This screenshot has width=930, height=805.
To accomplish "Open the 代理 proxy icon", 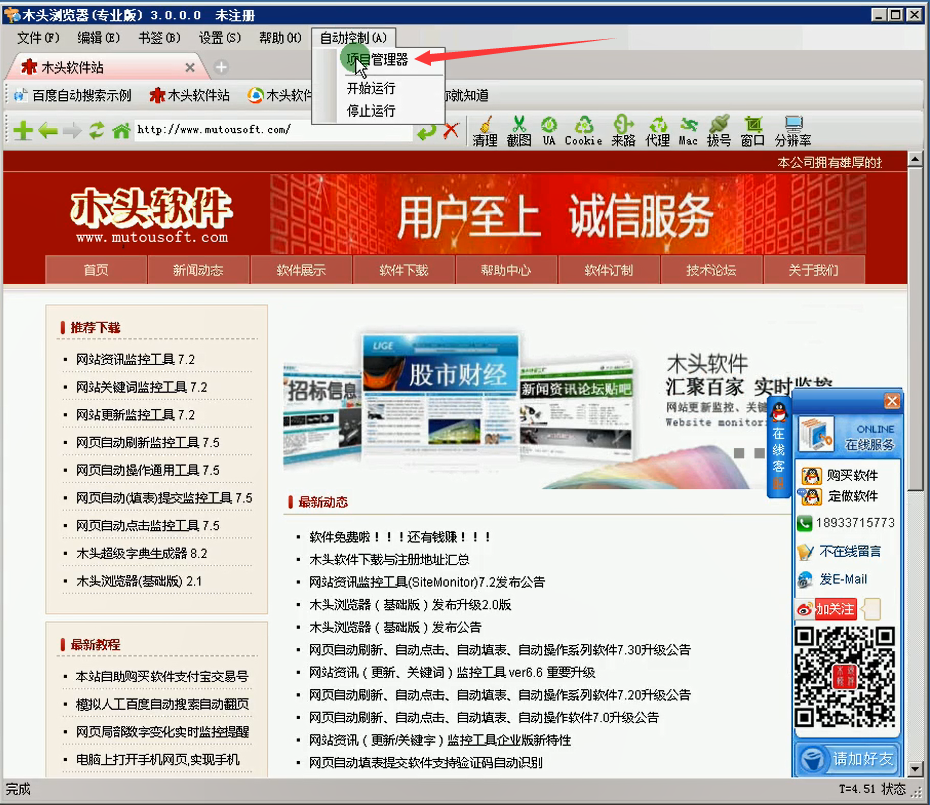I will tap(657, 131).
